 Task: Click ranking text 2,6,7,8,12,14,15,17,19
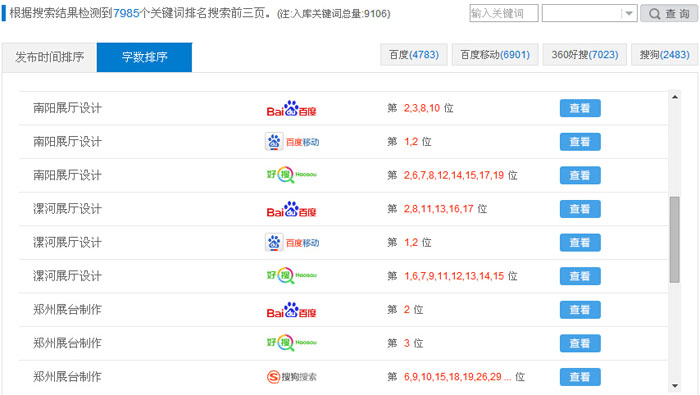tap(454, 175)
